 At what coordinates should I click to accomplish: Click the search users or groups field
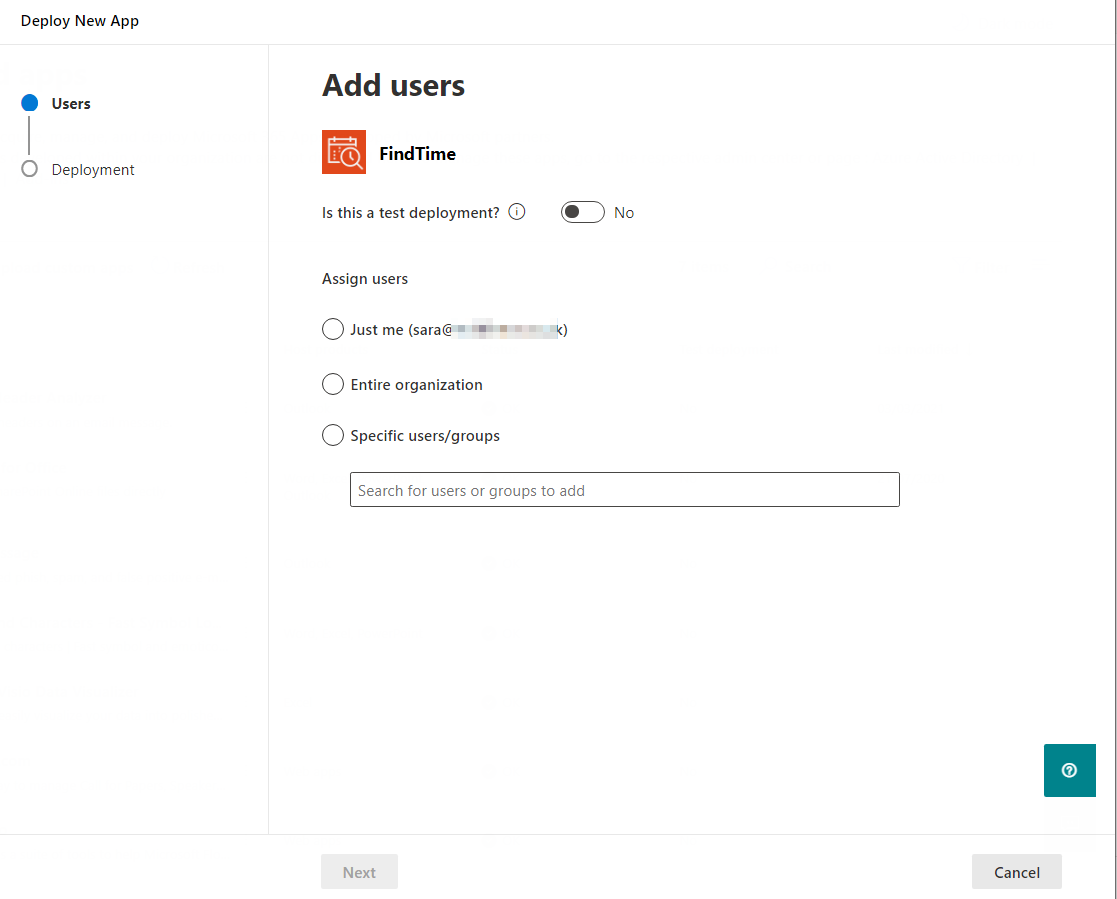point(624,490)
